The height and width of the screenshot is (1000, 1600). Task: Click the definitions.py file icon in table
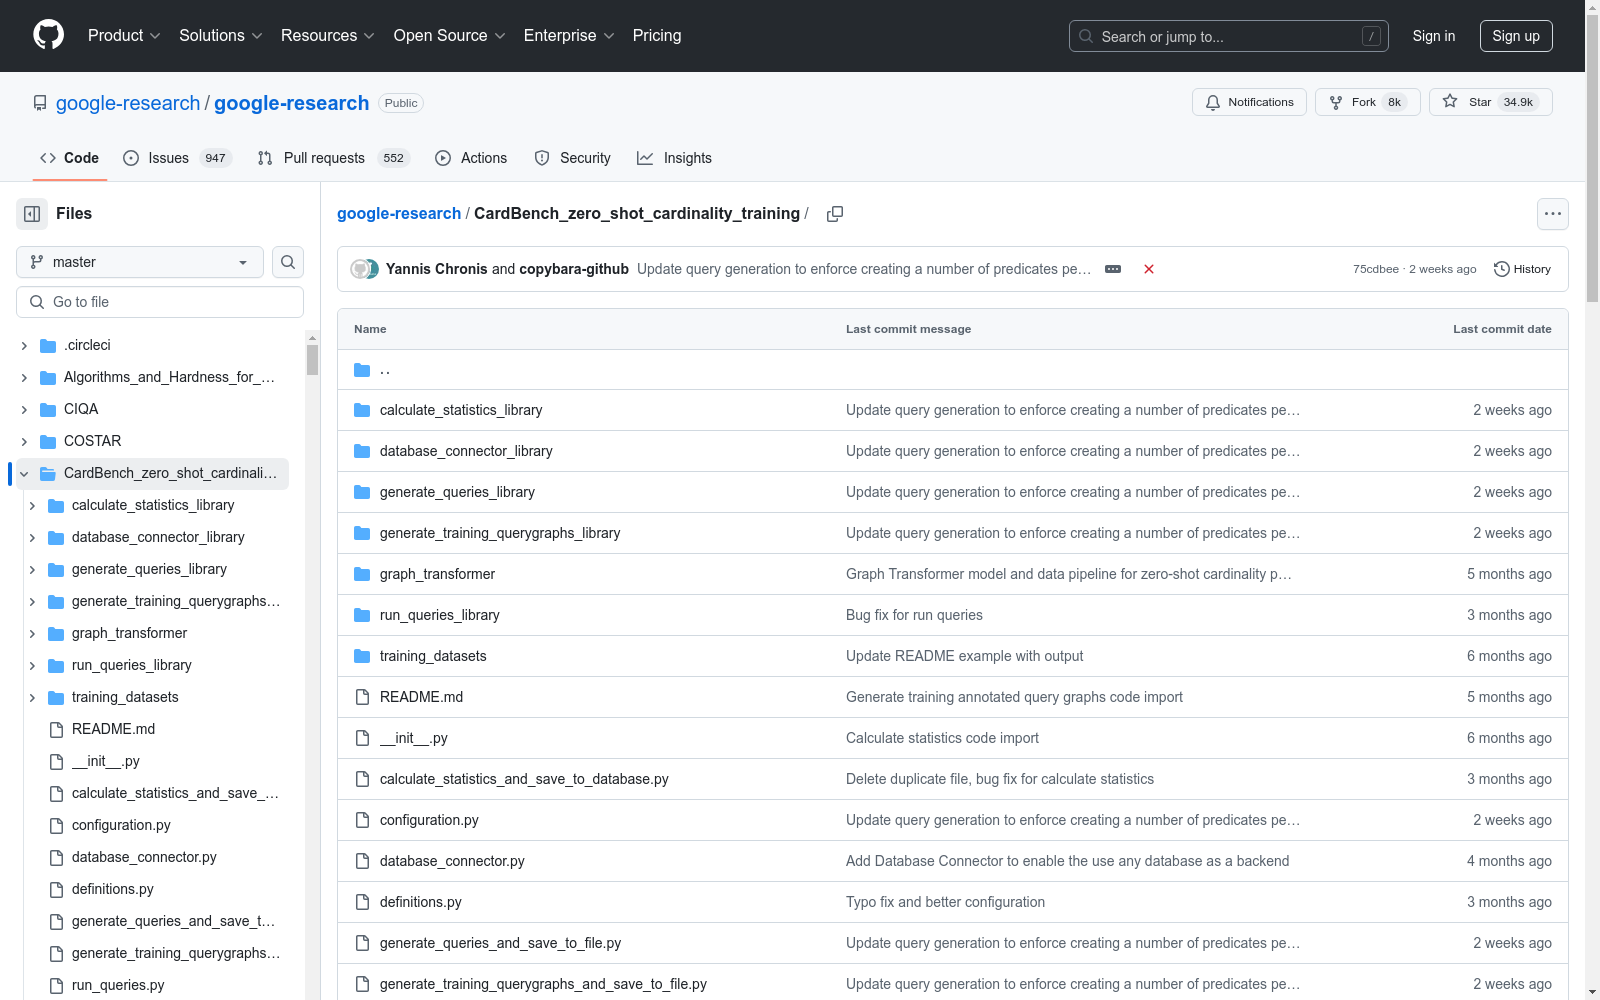click(362, 902)
